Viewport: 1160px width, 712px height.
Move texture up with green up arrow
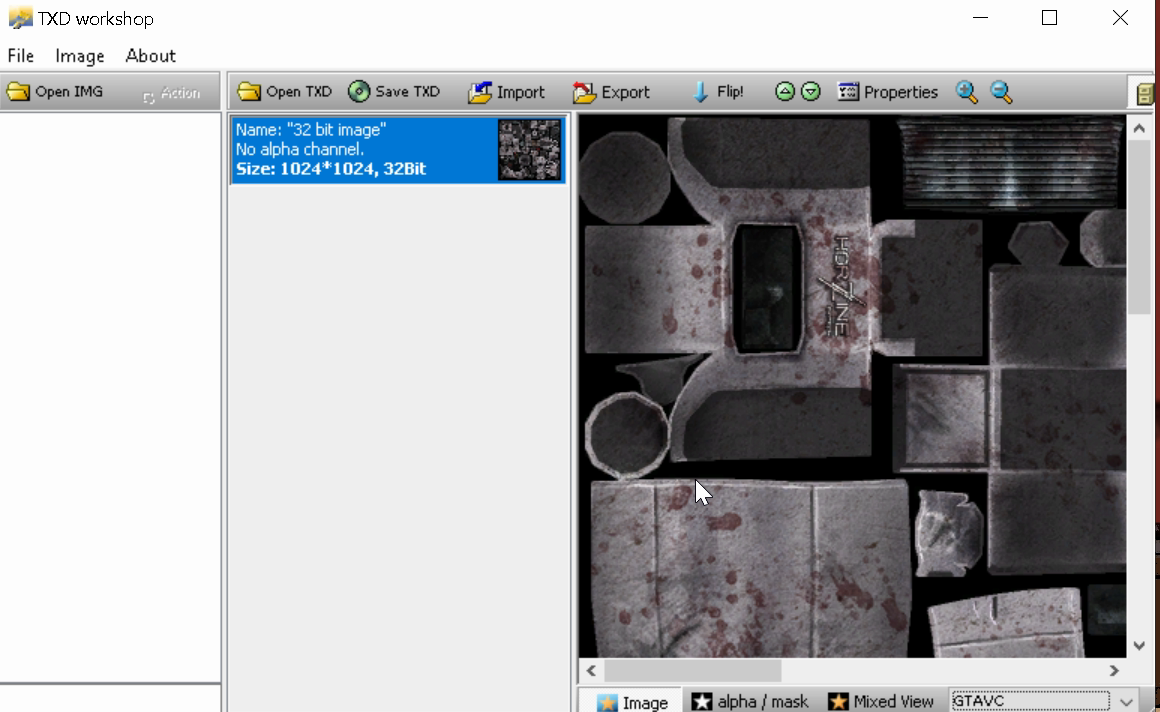click(x=785, y=92)
